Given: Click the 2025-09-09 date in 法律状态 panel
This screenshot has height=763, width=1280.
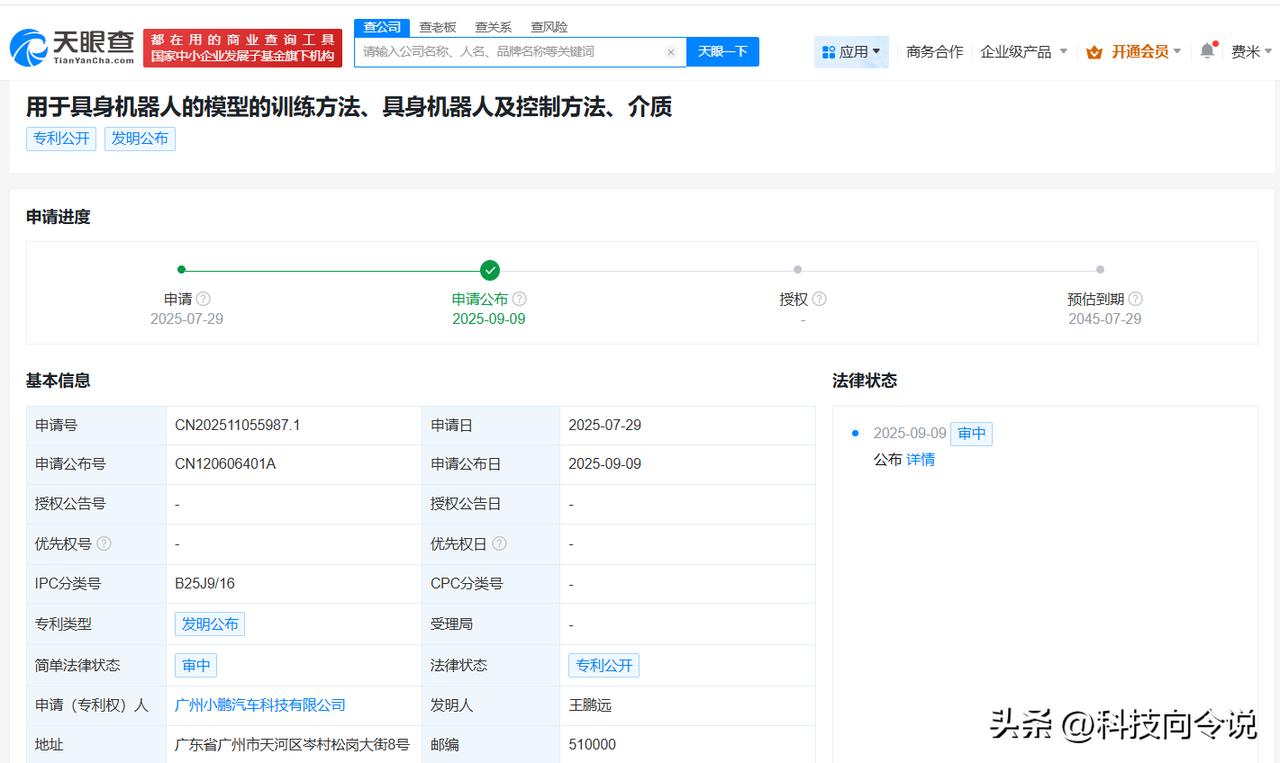Looking at the screenshot, I should pyautogui.click(x=910, y=433).
